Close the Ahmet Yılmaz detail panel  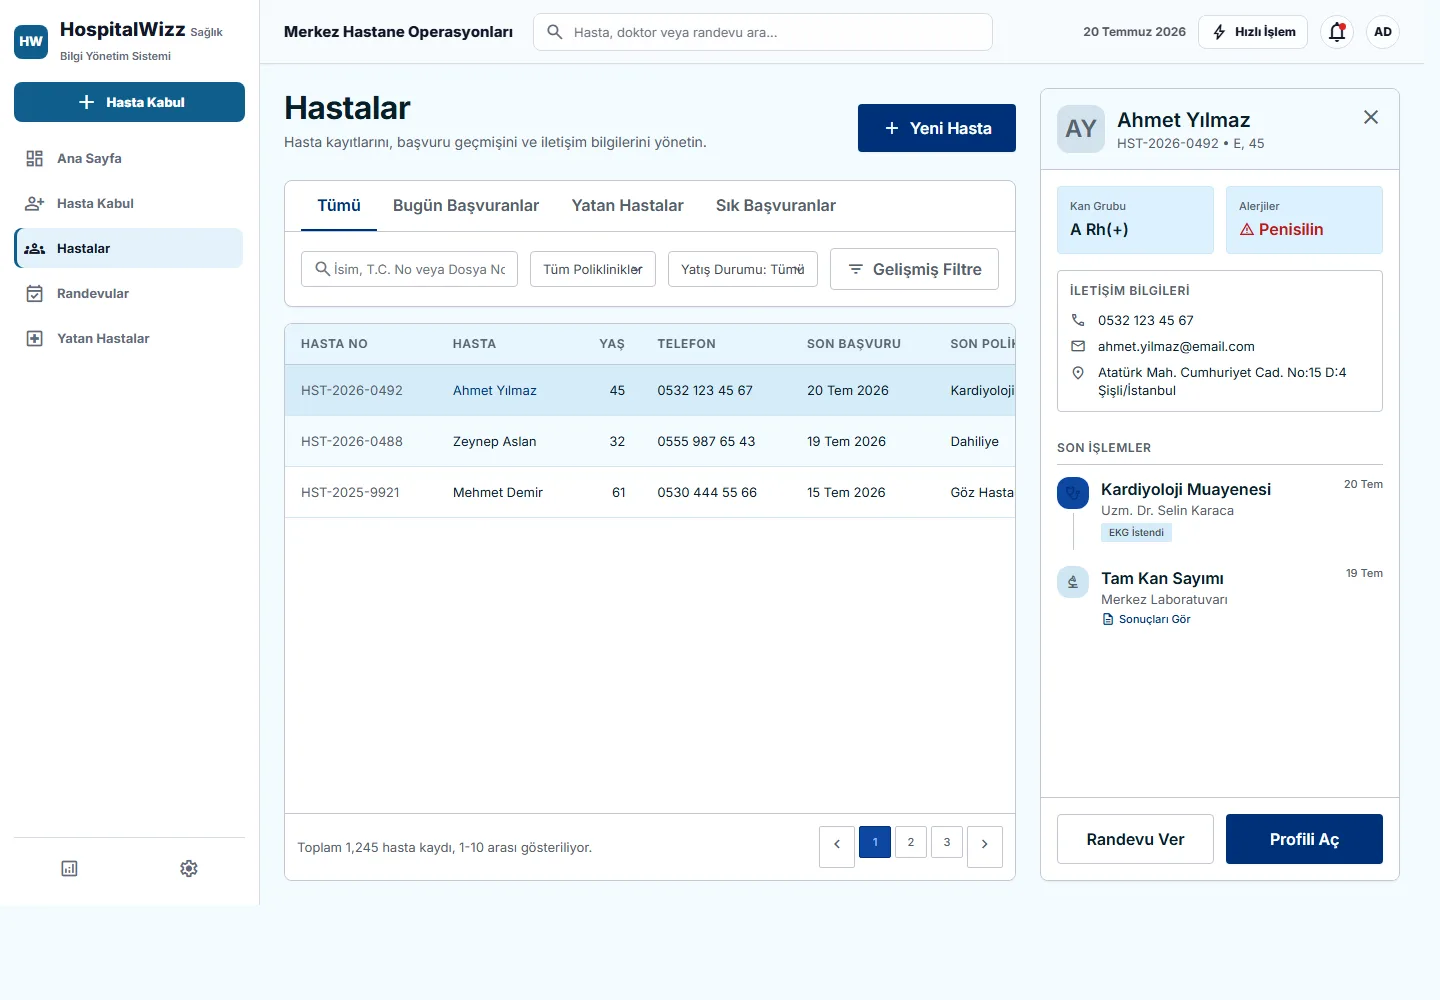pyautogui.click(x=1371, y=118)
